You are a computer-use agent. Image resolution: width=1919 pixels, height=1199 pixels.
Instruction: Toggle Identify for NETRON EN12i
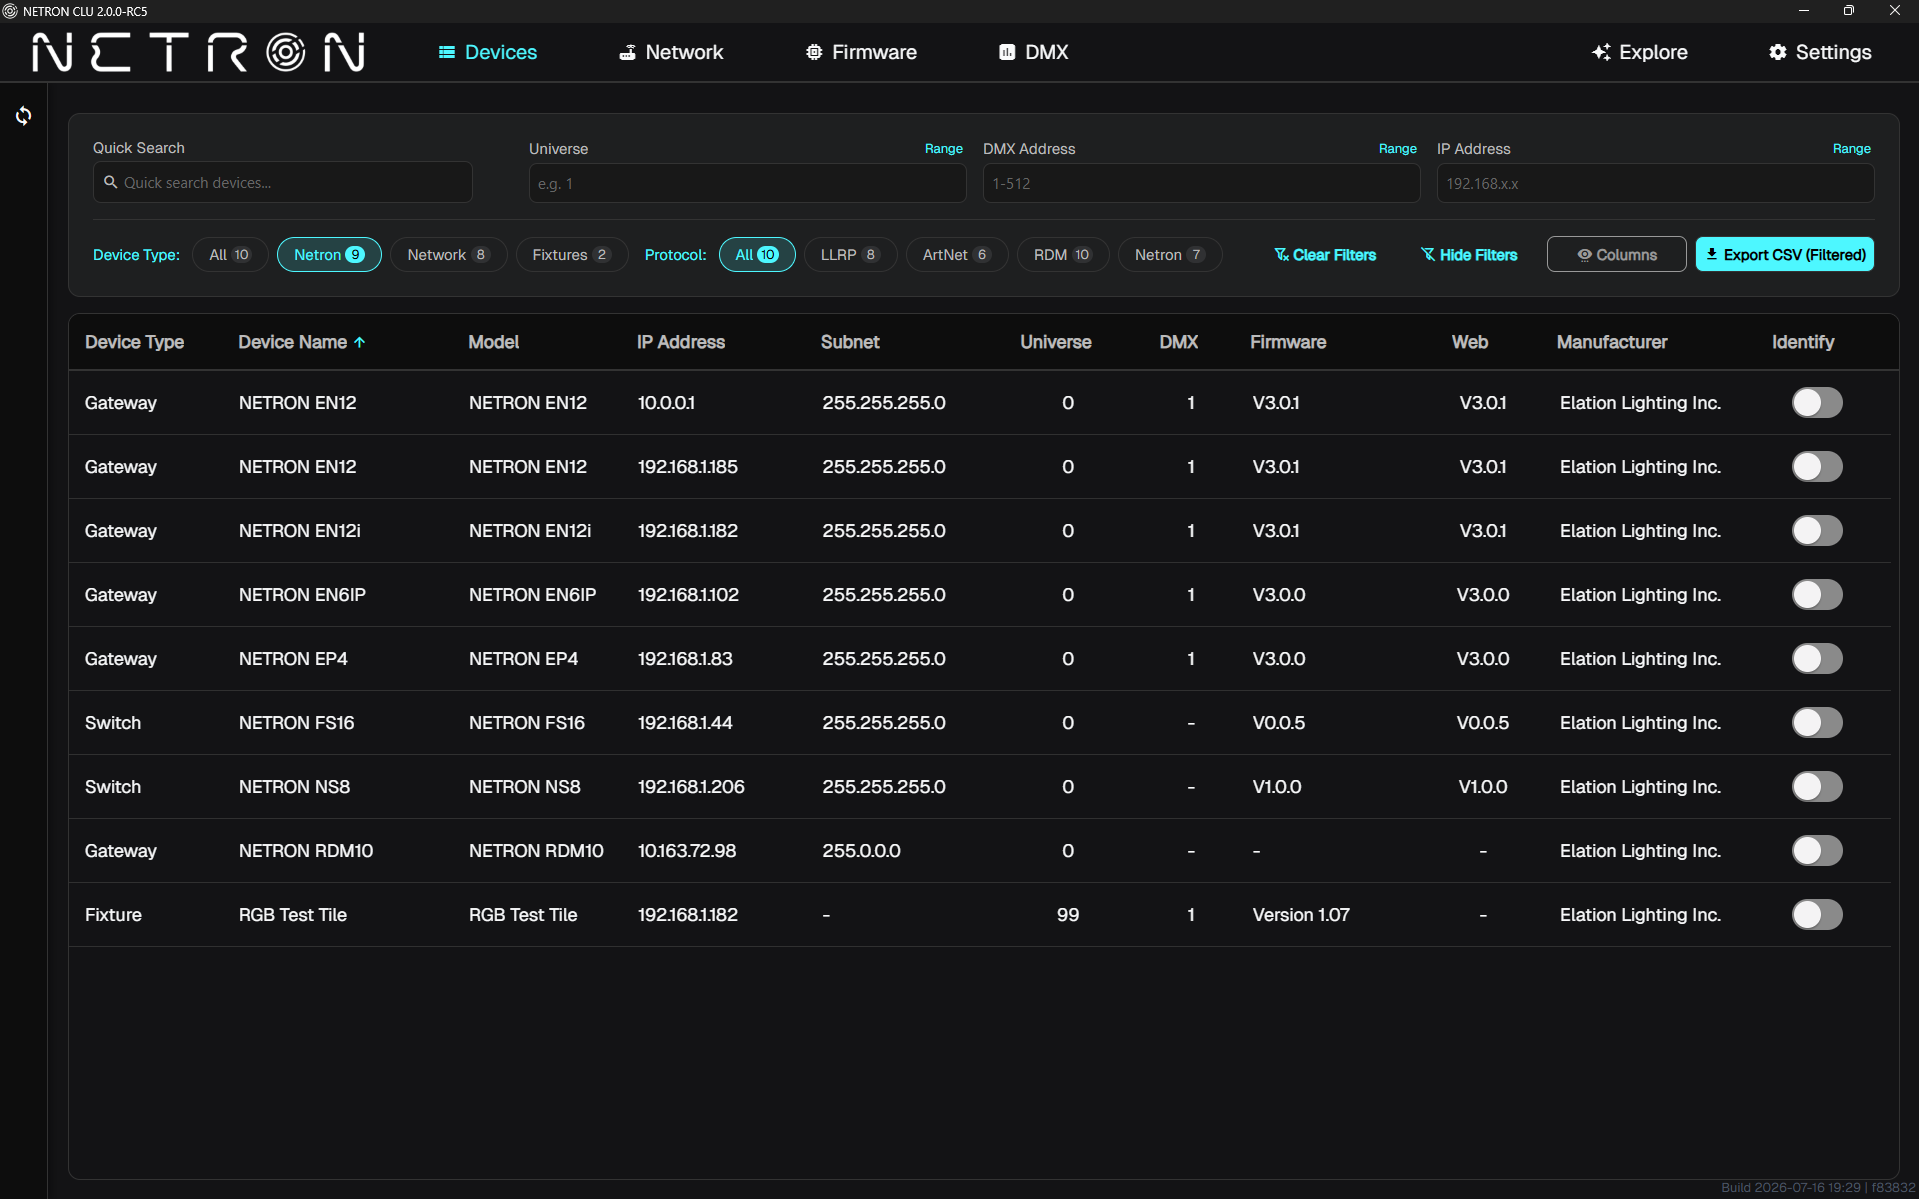(1817, 531)
